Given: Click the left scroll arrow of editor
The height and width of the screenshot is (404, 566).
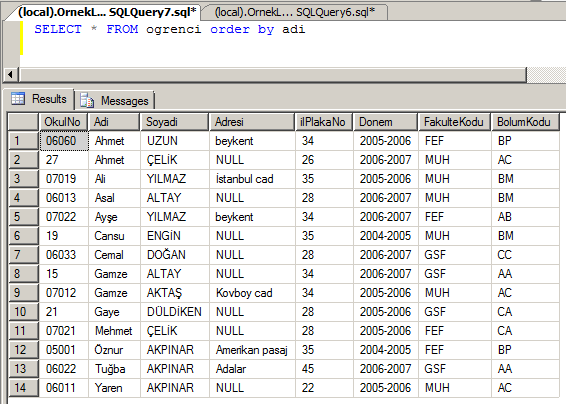Looking at the screenshot, I should (10, 75).
